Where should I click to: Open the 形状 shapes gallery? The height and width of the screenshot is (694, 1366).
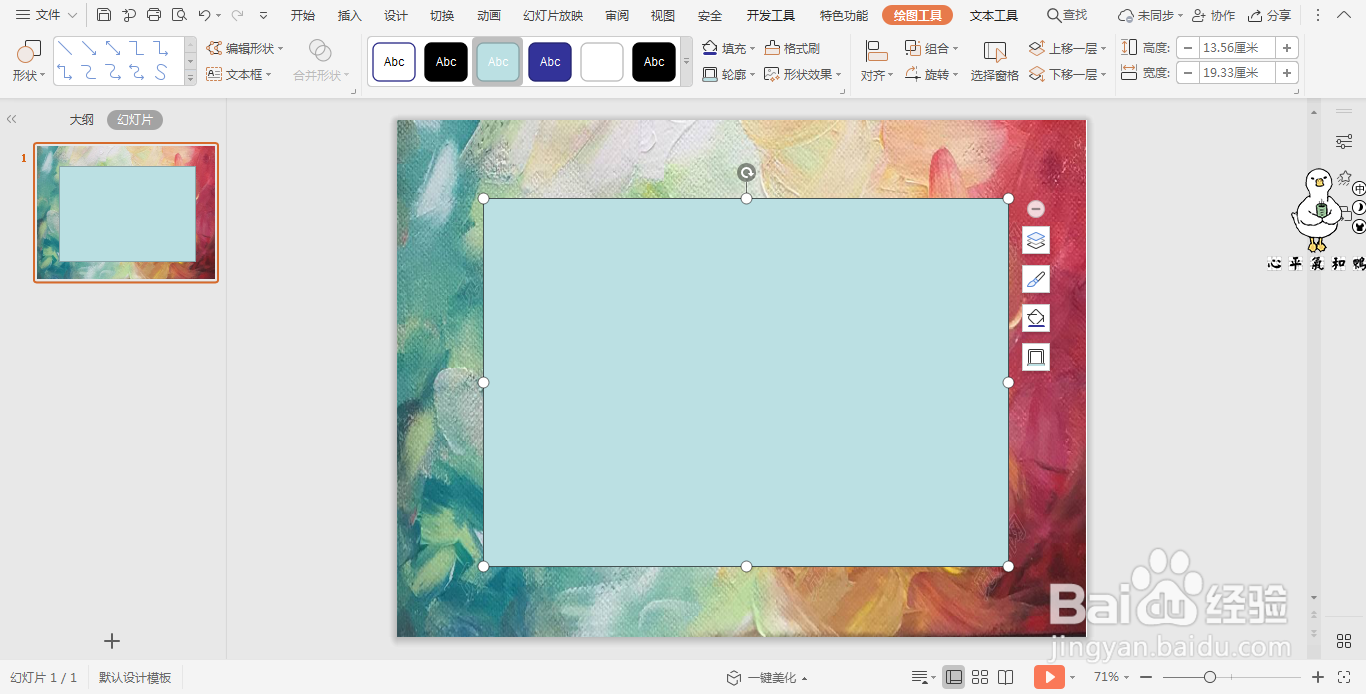click(29, 61)
